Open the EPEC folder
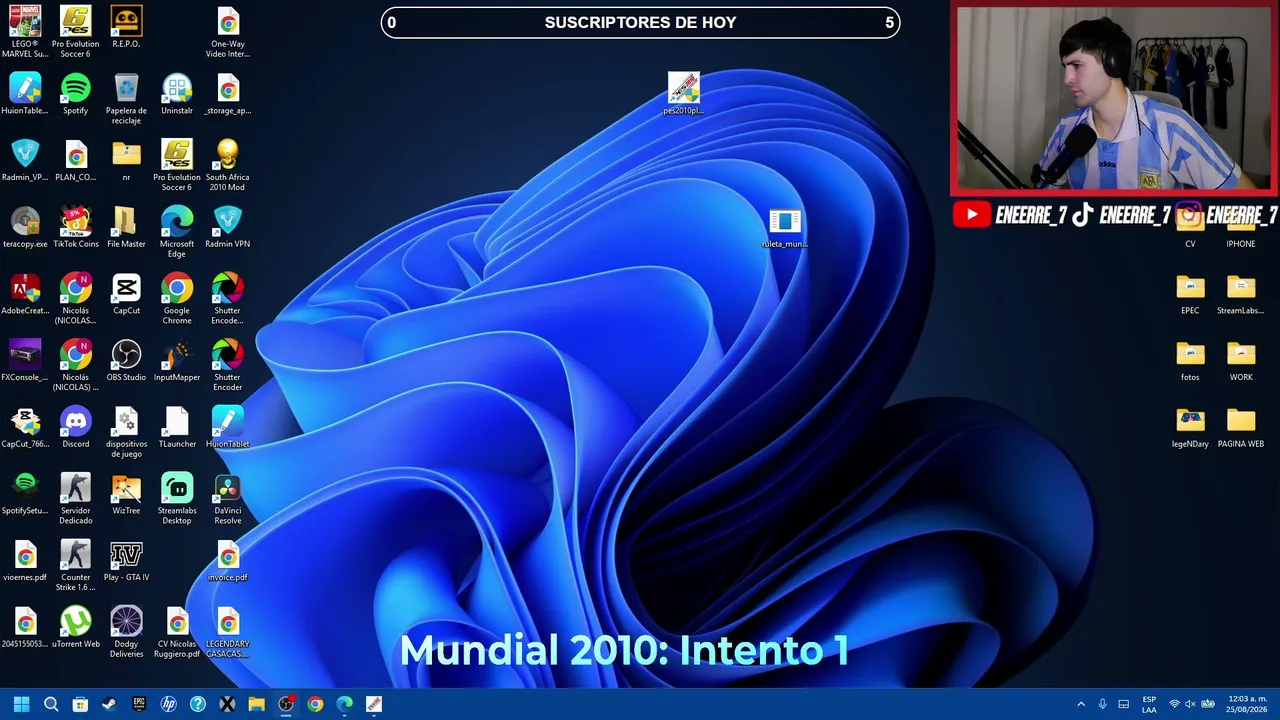This screenshot has width=1280, height=720. pyautogui.click(x=1190, y=295)
